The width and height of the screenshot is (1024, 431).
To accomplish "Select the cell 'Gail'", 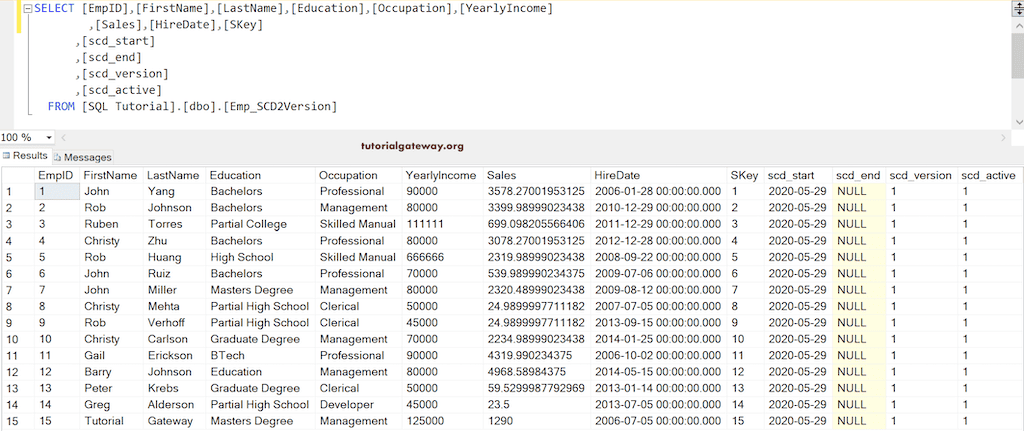I will click(x=111, y=355).
